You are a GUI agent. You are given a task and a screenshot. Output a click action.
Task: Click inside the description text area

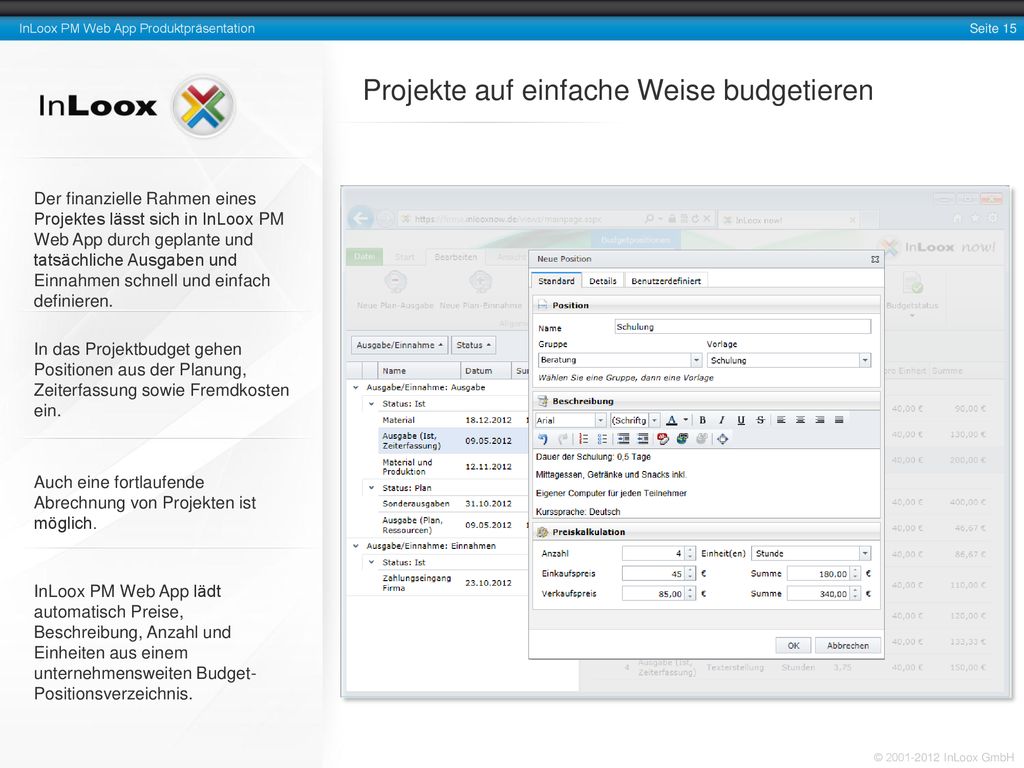pyautogui.click(x=707, y=484)
